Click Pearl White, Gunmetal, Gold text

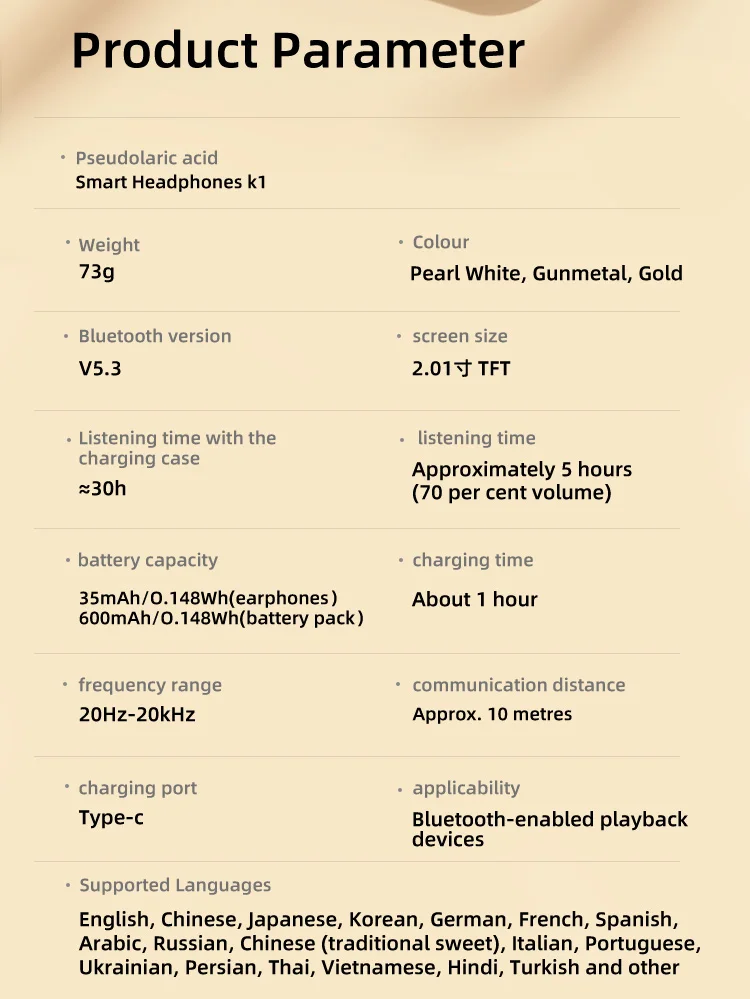[x=547, y=273]
